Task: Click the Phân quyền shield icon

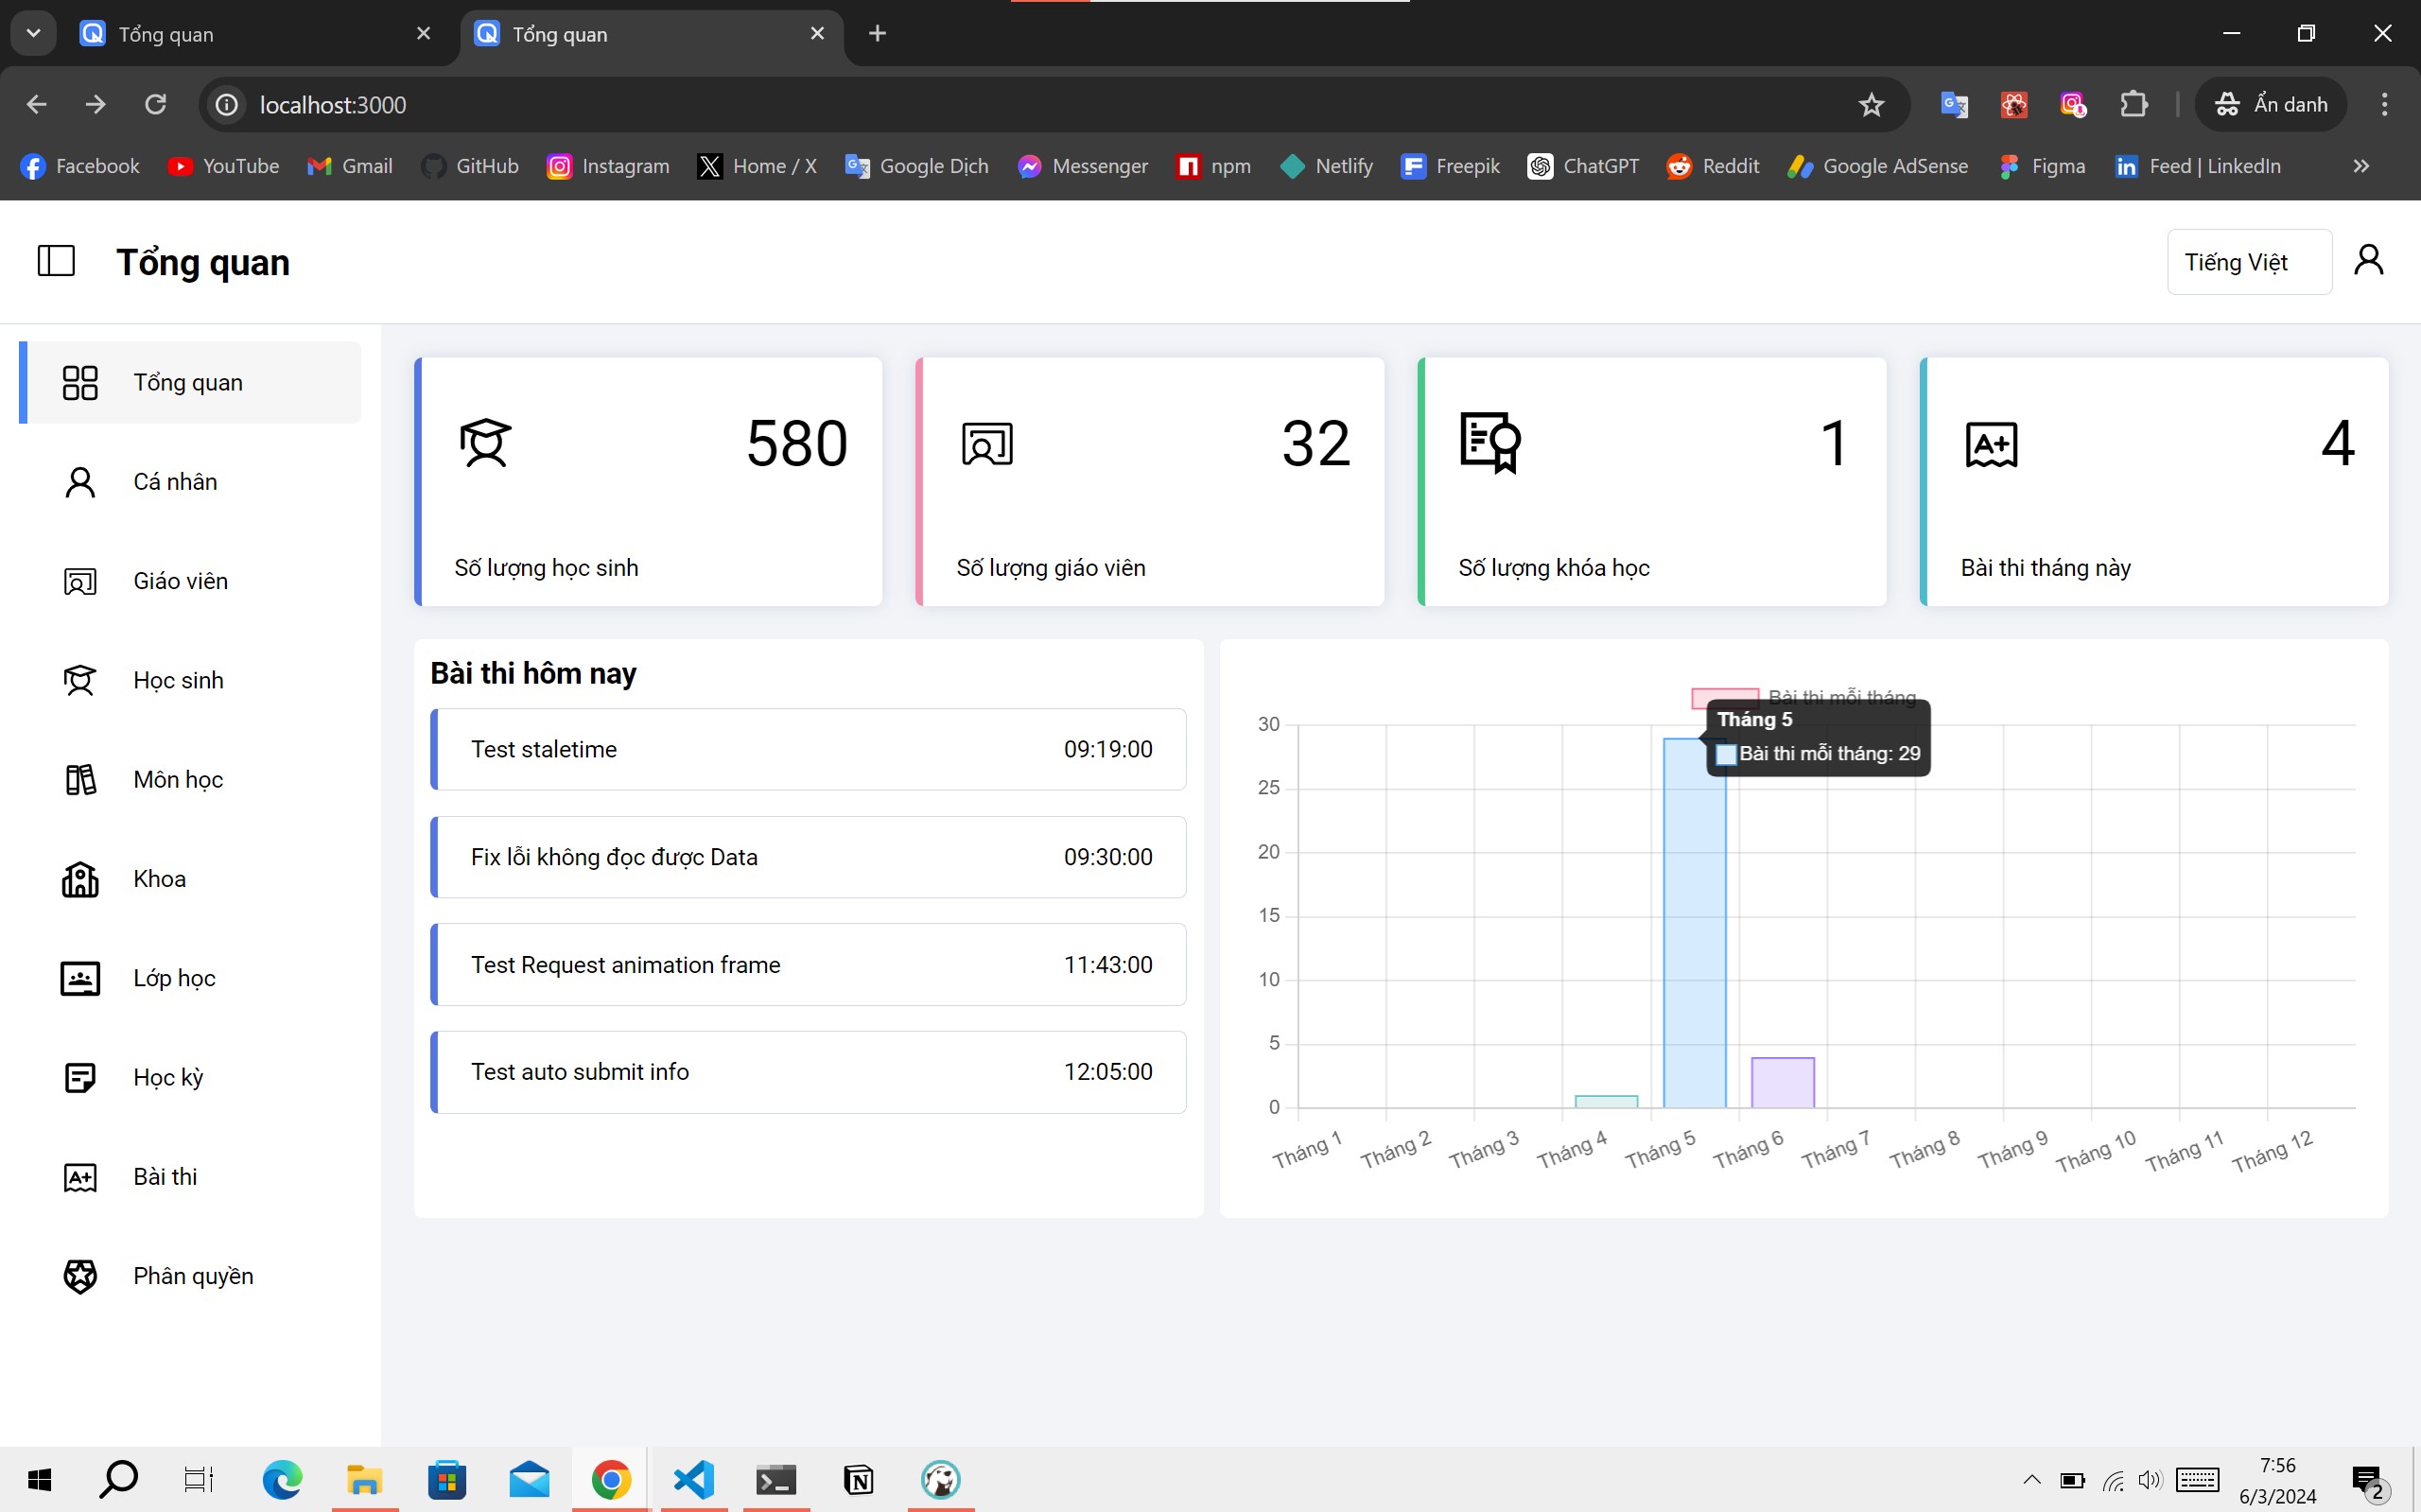Action: 80,1276
